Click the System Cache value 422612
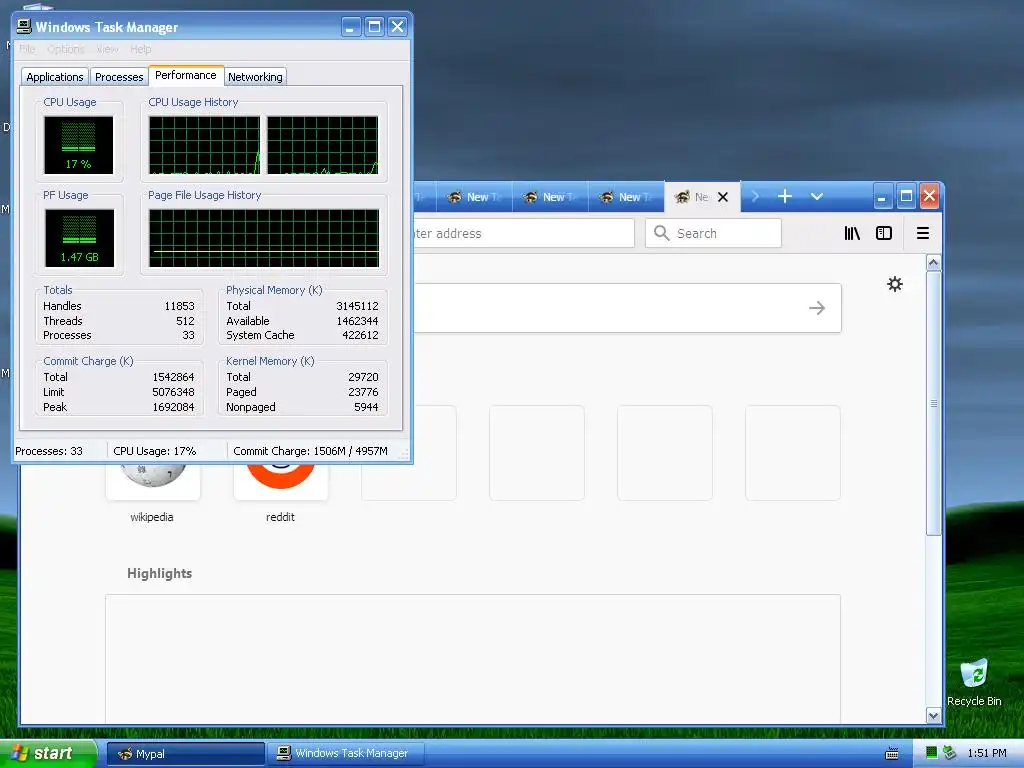 point(360,336)
